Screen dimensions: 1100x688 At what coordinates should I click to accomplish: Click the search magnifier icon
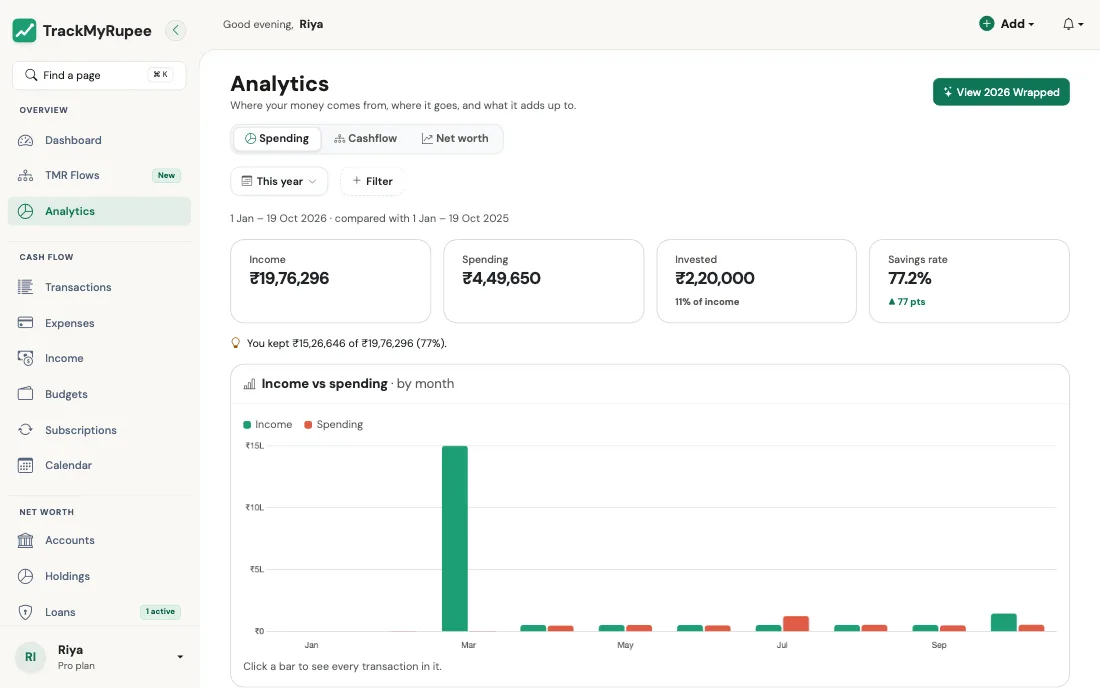(x=31, y=75)
